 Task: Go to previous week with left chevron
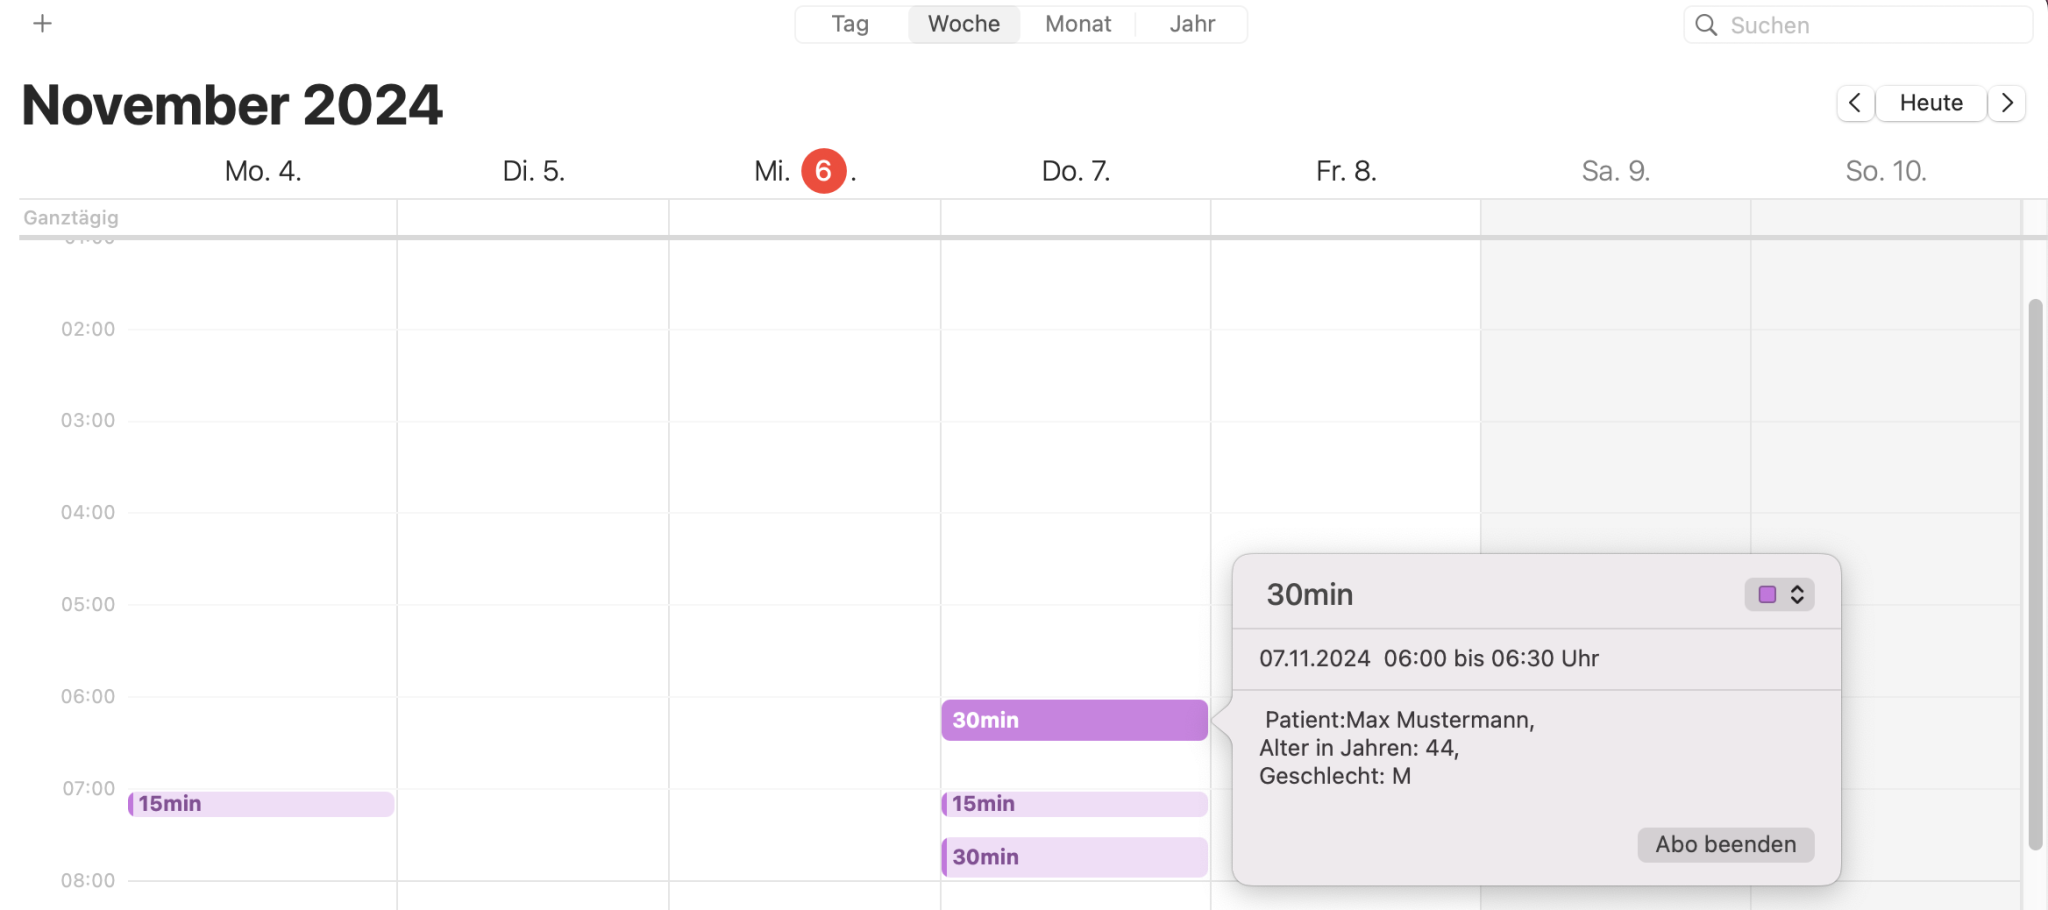point(1855,103)
